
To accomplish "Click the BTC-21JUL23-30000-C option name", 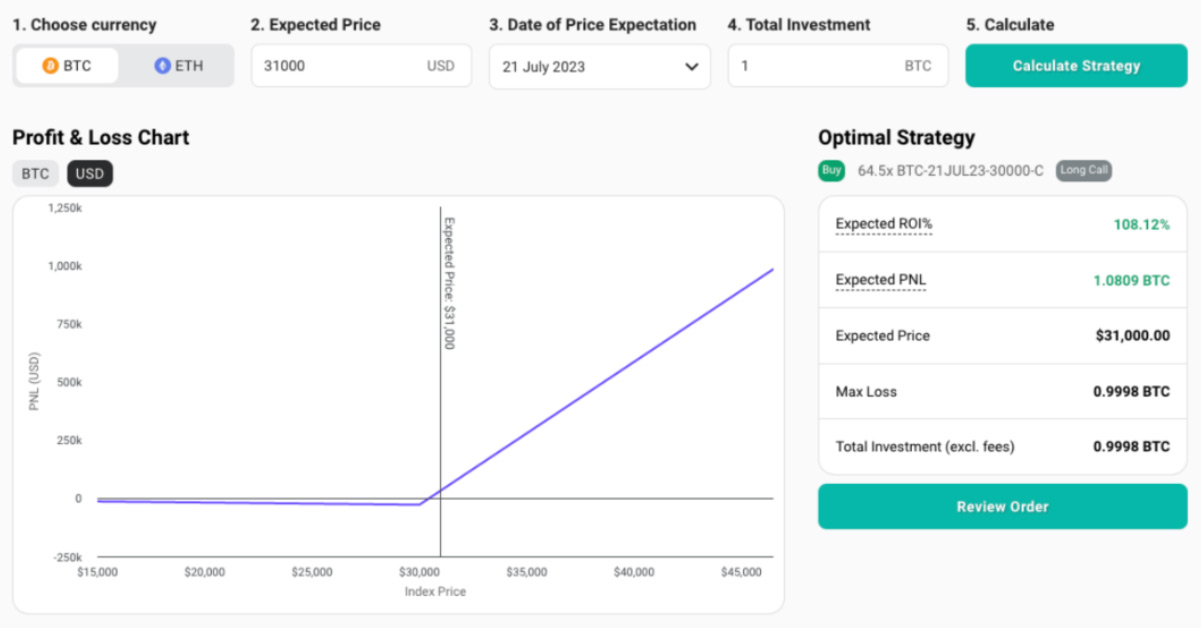I will point(950,171).
